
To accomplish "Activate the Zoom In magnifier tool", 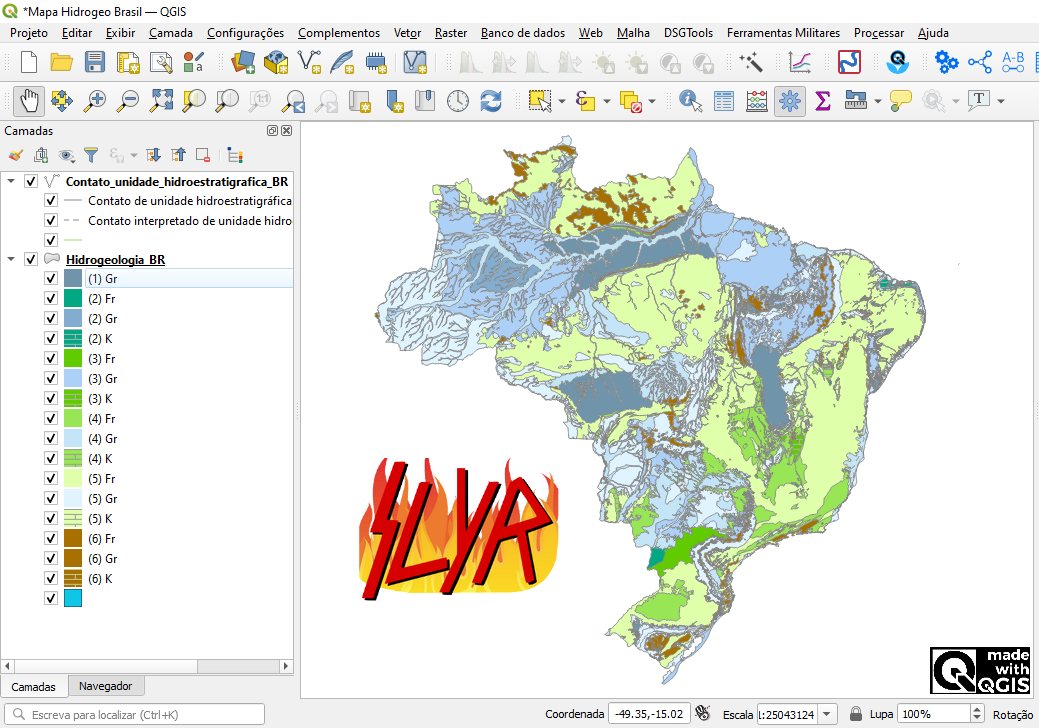I will pos(95,101).
